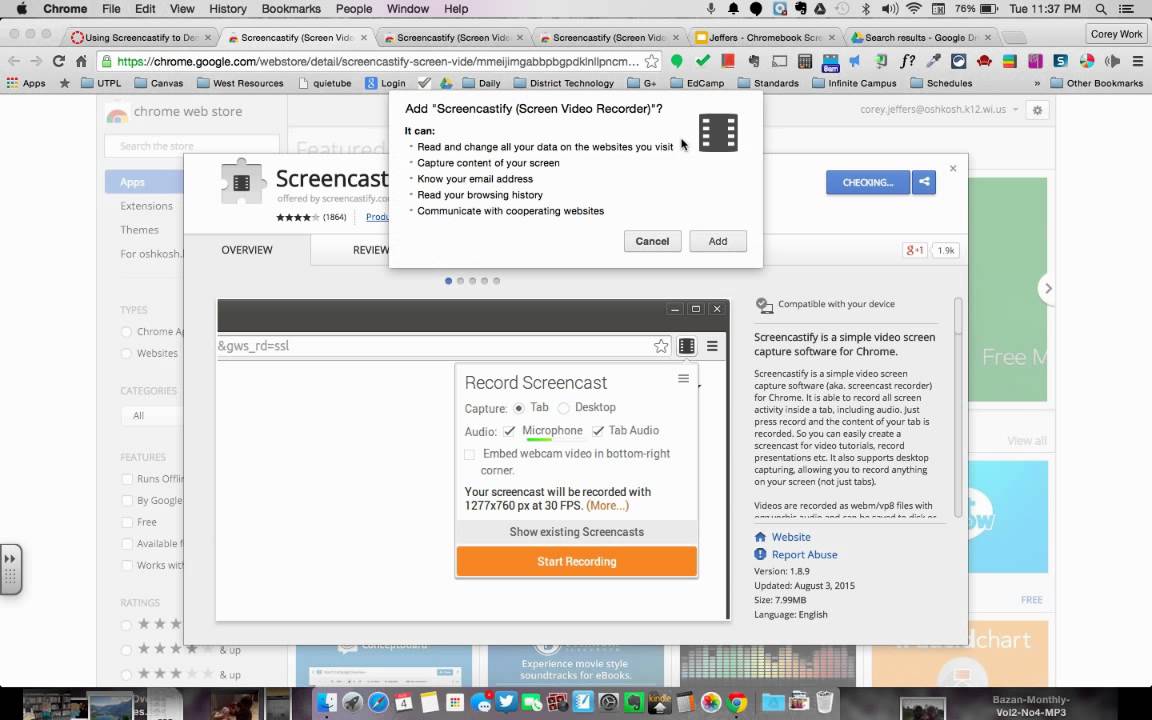Select Extensions in the web store sidebar
The image size is (1152, 720).
click(x=146, y=206)
